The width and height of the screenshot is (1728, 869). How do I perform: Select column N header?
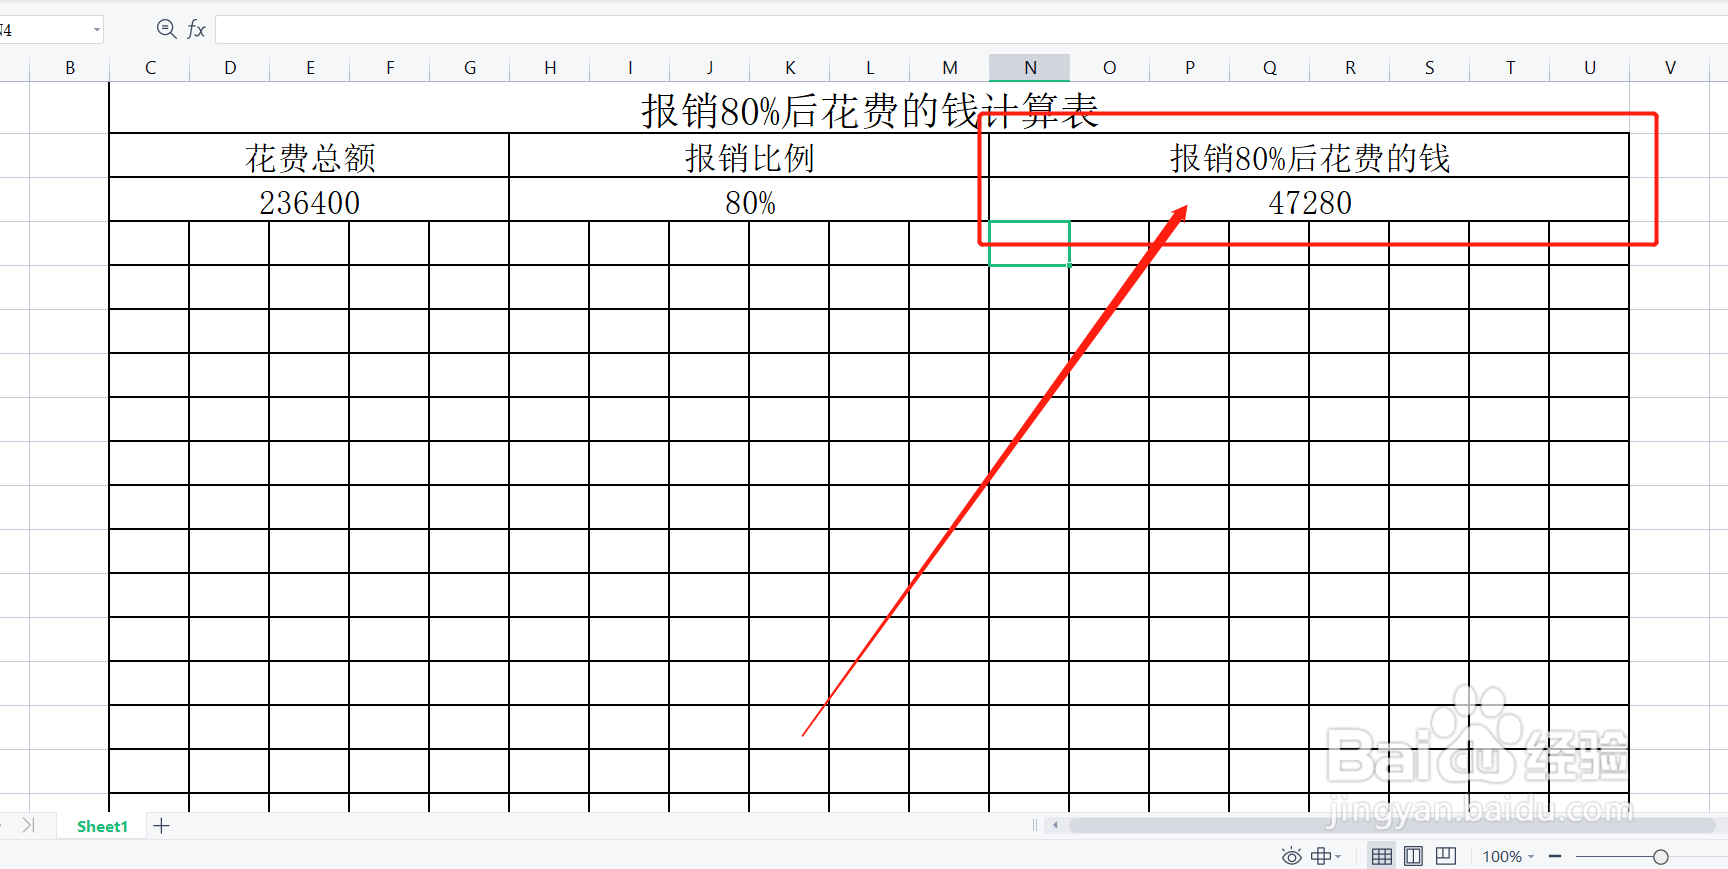[1030, 68]
